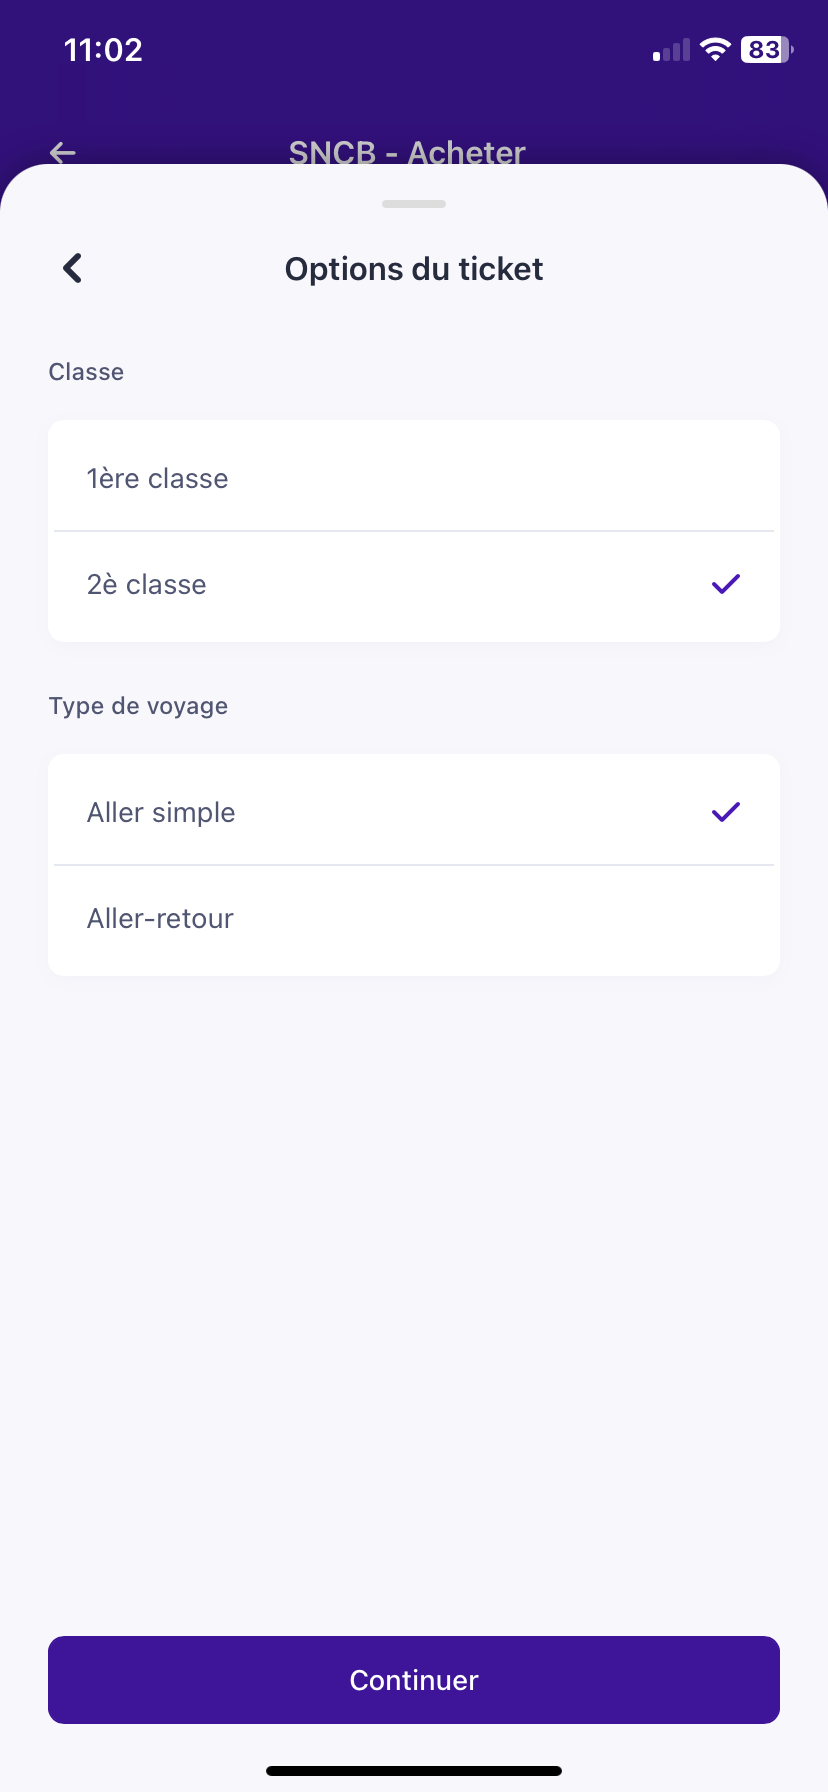Tap the Classe section label
The height and width of the screenshot is (1792, 828).
pyautogui.click(x=86, y=372)
